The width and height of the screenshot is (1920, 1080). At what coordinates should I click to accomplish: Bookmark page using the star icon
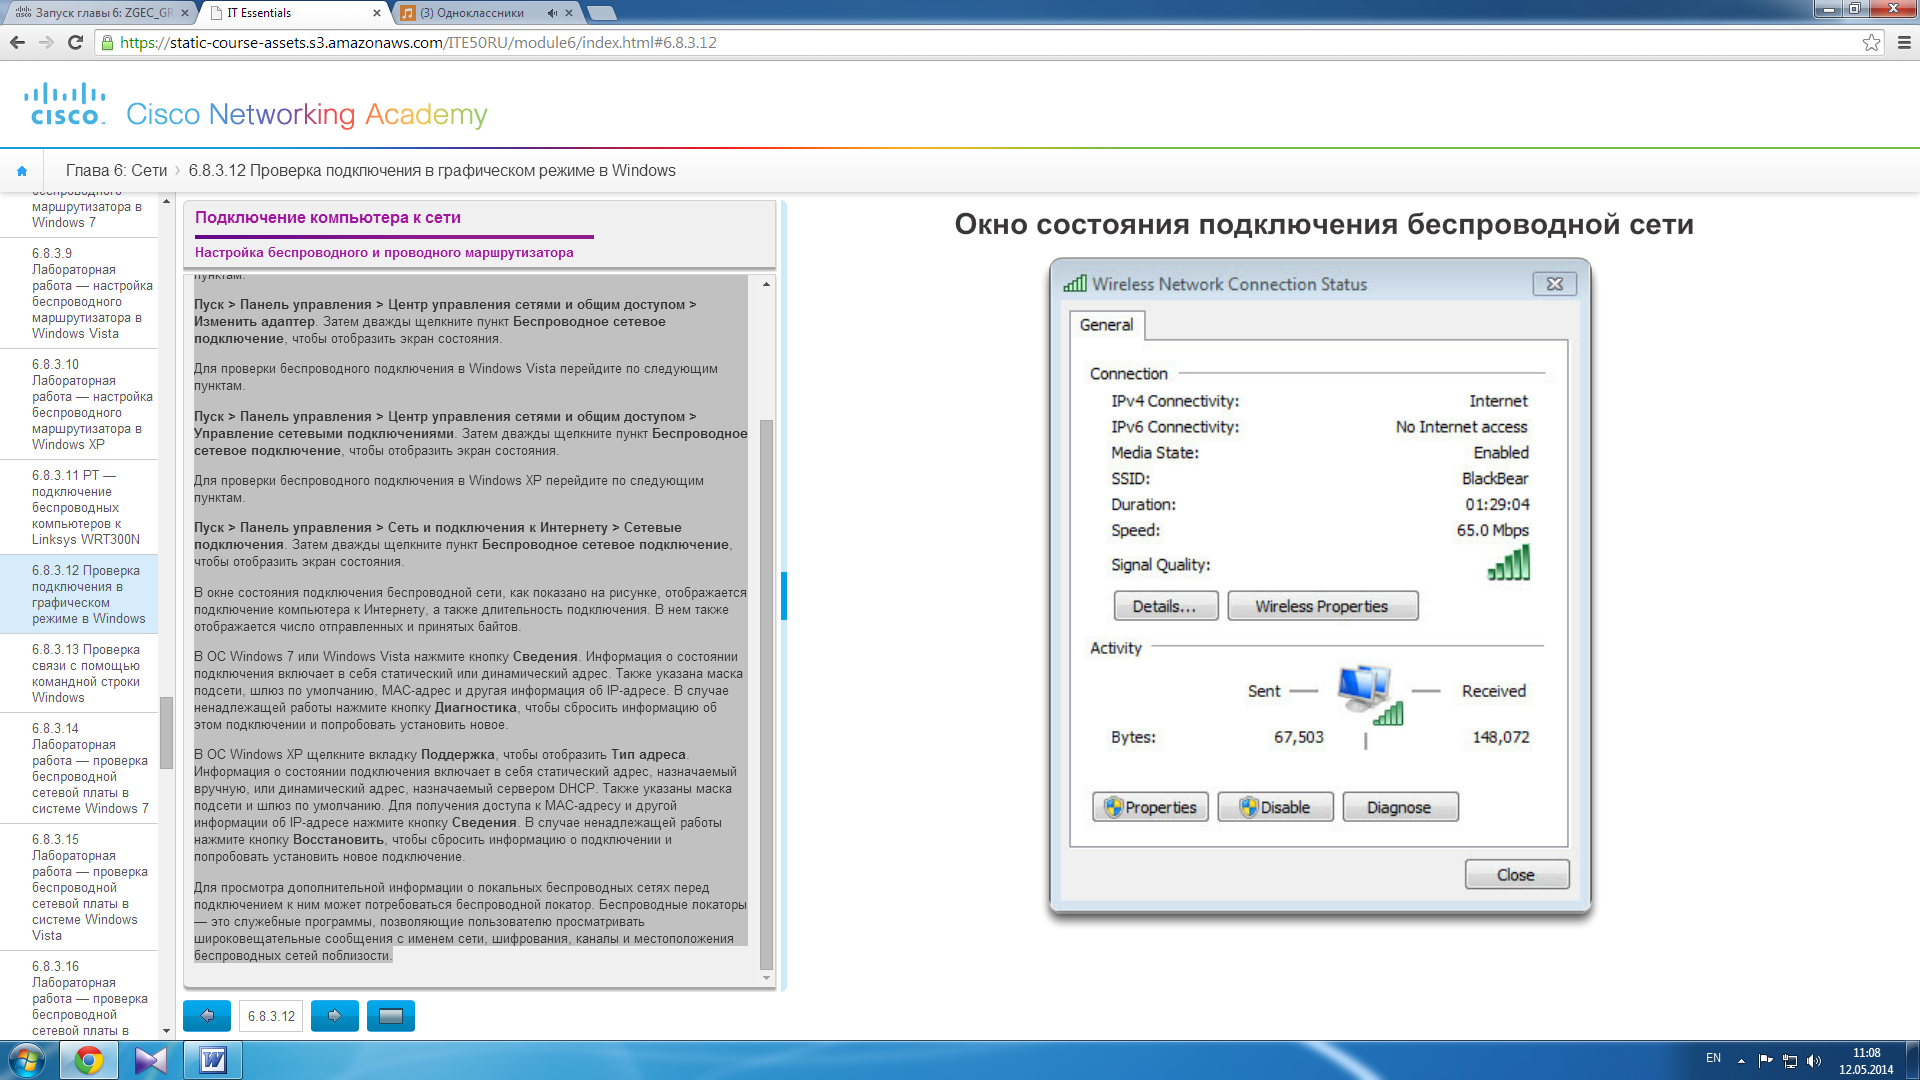[1871, 42]
